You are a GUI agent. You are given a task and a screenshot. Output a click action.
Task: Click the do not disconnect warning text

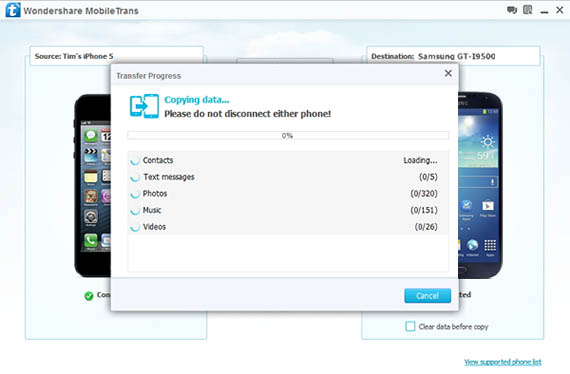(x=248, y=114)
